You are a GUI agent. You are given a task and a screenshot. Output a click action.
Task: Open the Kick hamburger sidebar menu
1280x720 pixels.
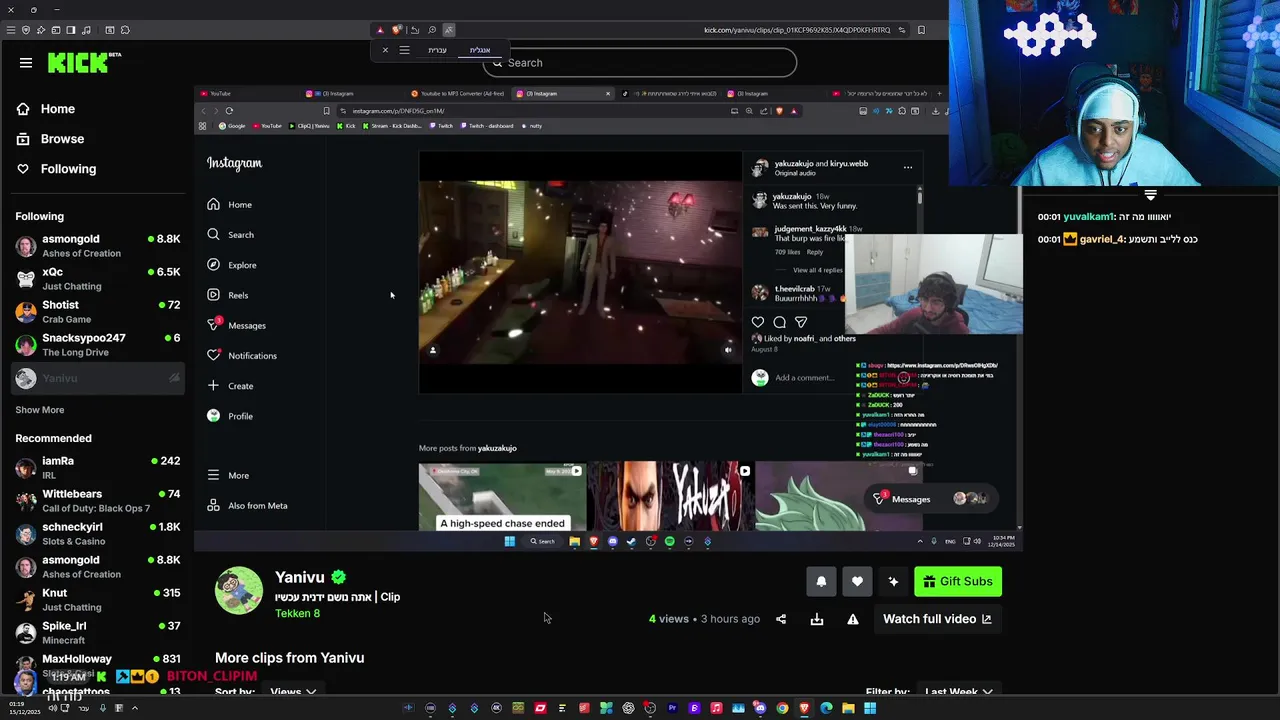pos(26,63)
